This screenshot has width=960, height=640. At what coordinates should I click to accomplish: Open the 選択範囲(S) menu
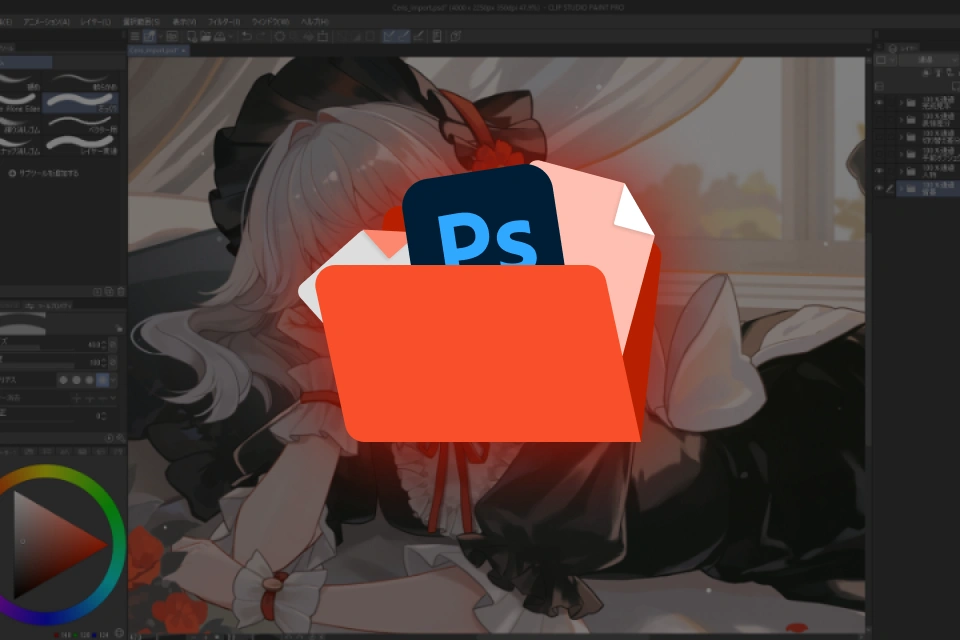click(x=141, y=21)
